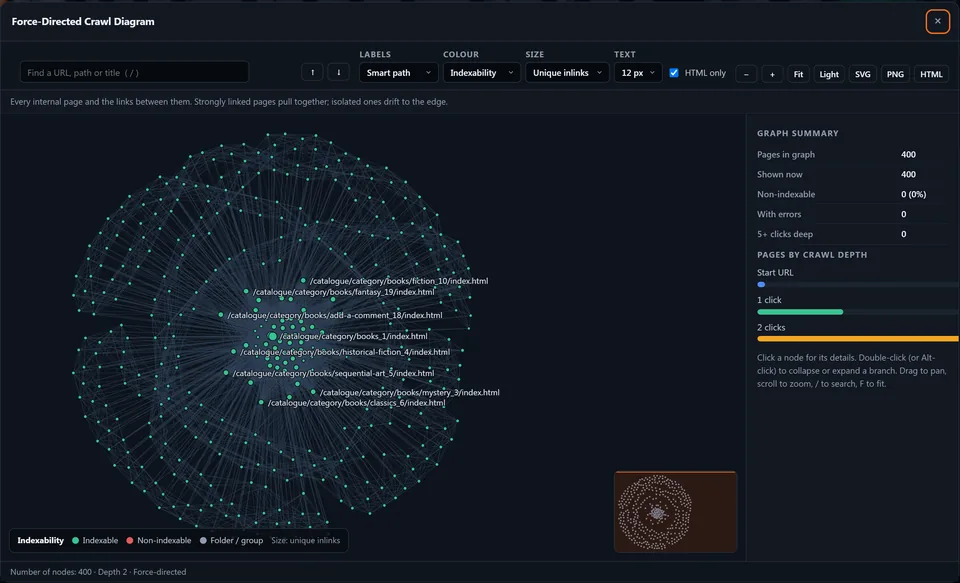The image size is (960, 583).
Task: Select the books_1 index node in the graph
Action: click(272, 336)
